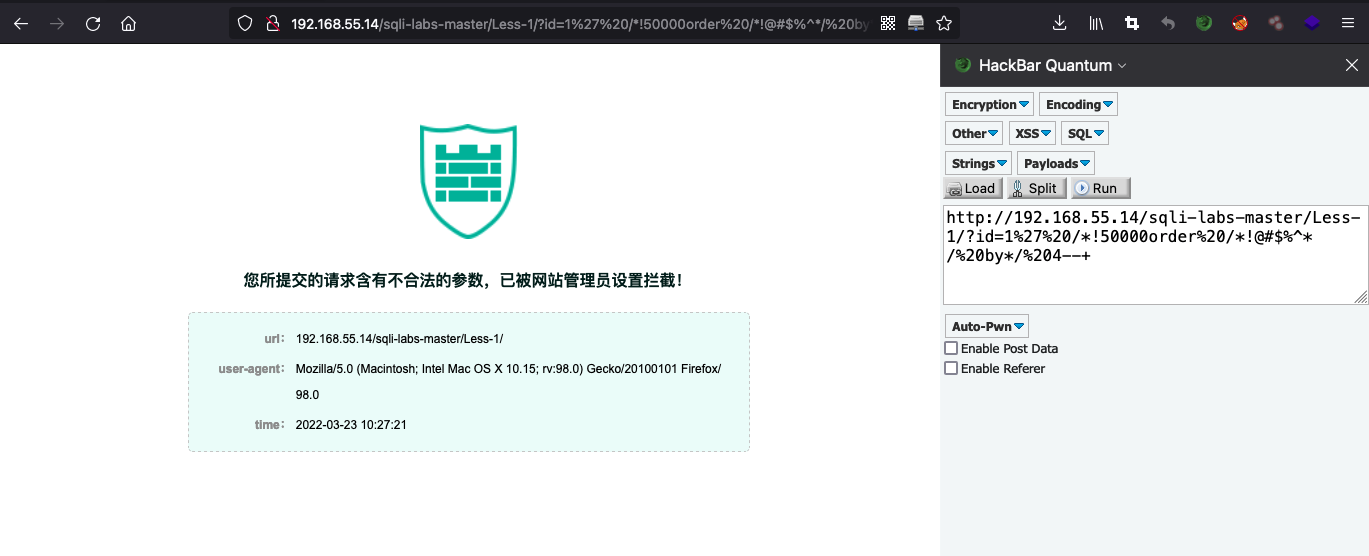Click the Split button

pyautogui.click(x=1036, y=188)
